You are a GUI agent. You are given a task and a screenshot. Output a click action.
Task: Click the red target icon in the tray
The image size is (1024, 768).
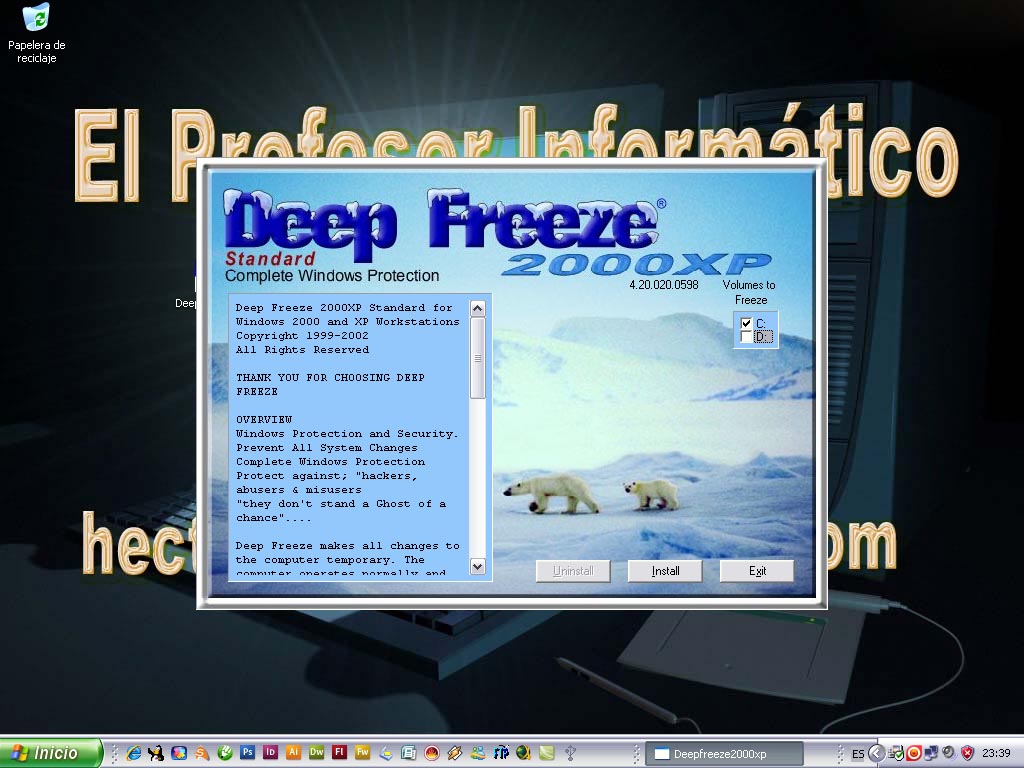(x=914, y=752)
